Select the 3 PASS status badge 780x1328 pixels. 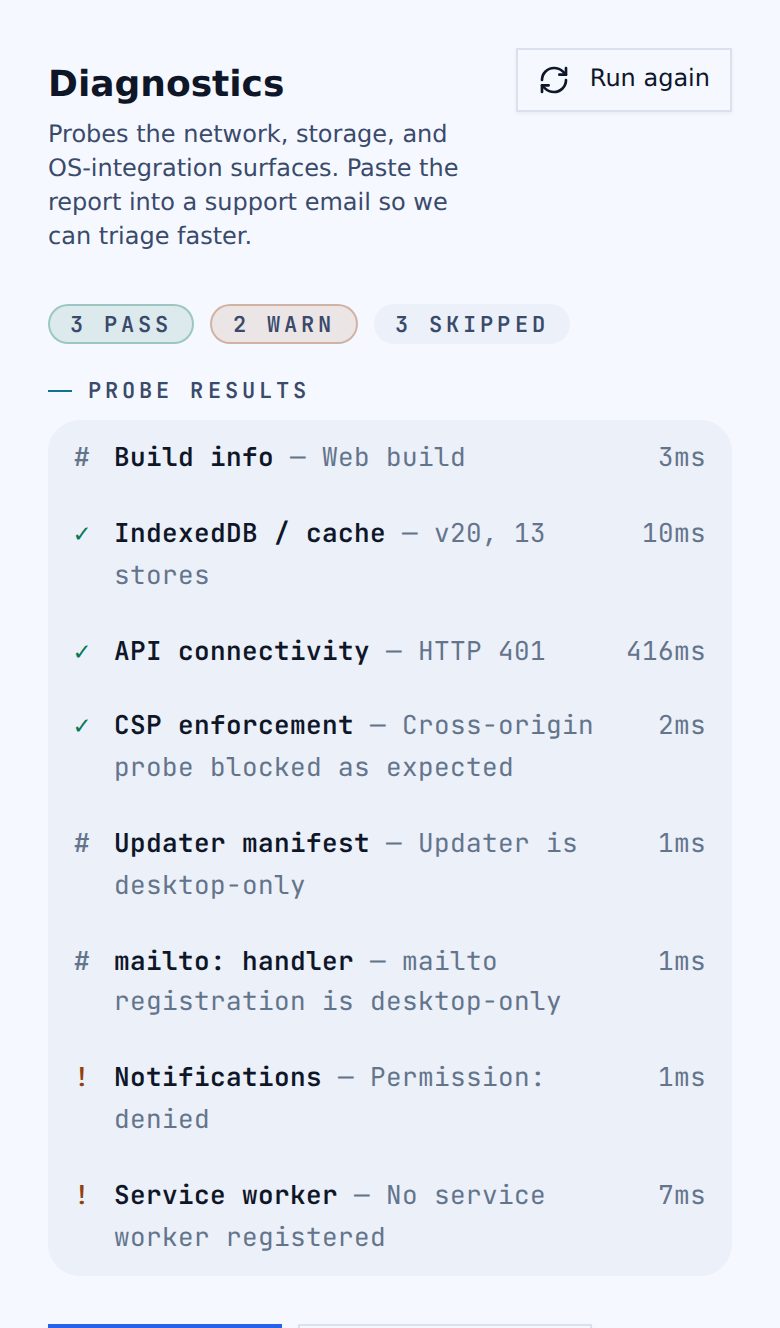coord(121,324)
